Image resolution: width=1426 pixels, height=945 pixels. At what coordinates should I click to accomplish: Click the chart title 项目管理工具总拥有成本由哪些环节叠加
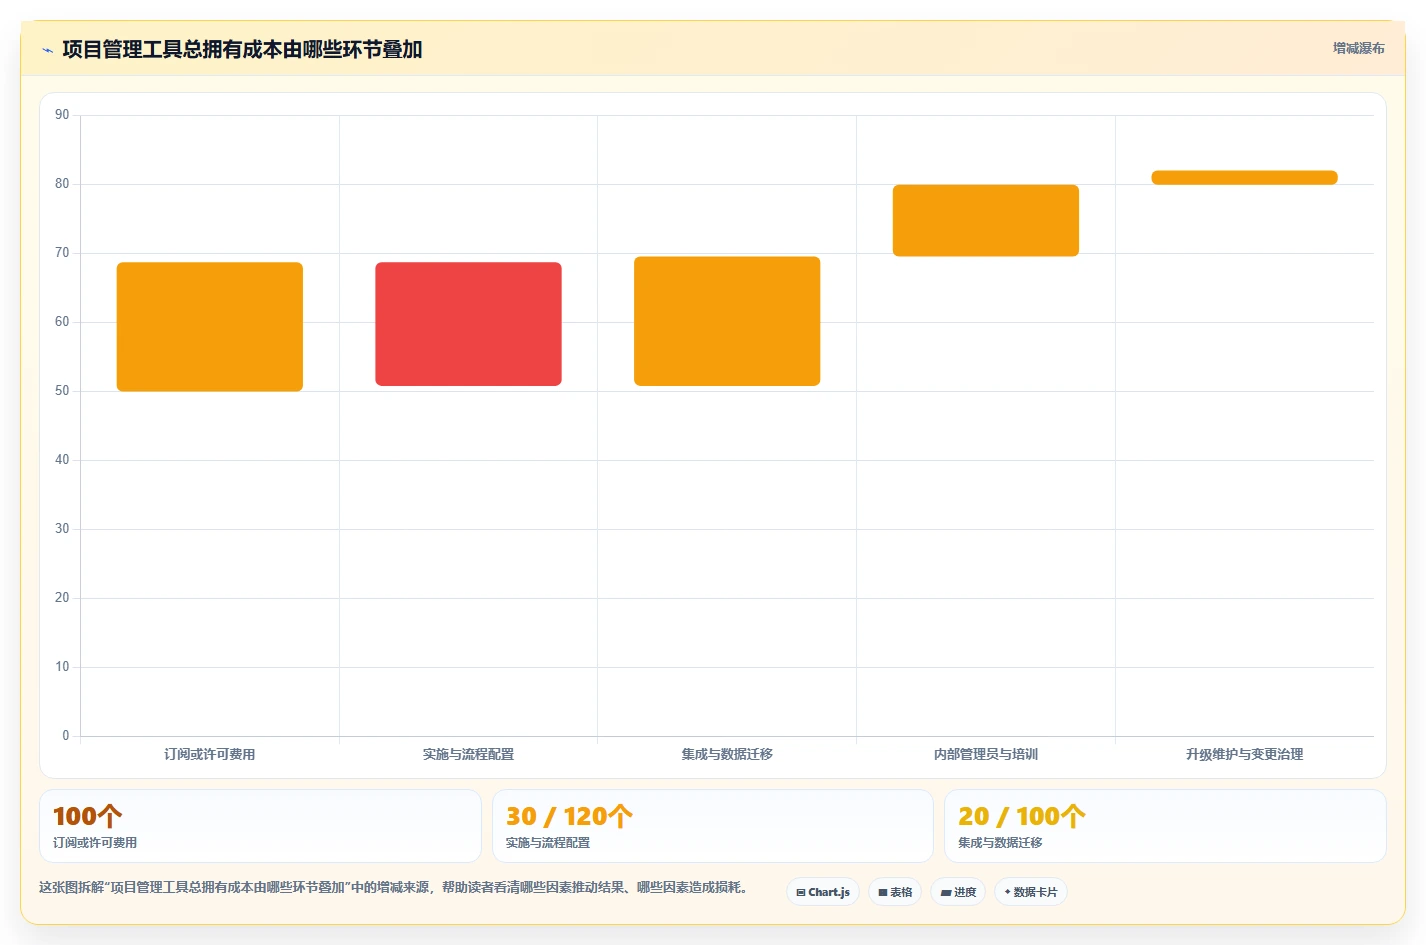point(242,49)
